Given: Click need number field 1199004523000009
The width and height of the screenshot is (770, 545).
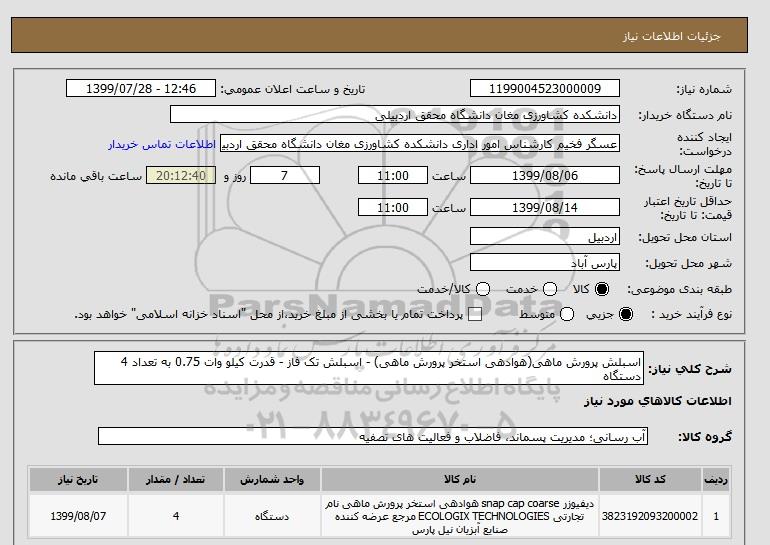Looking at the screenshot, I should [x=545, y=88].
